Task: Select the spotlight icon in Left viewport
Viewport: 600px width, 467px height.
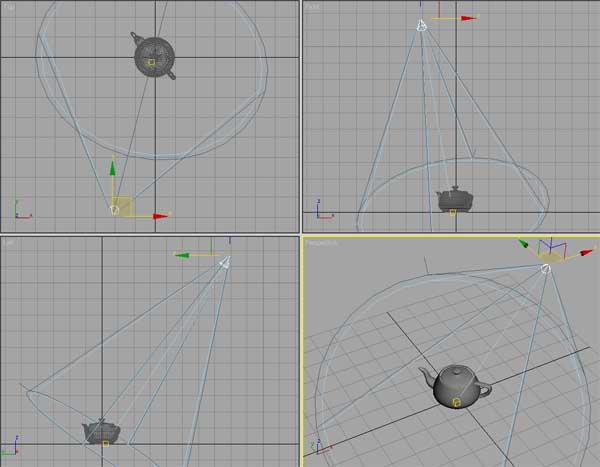Action: pyautogui.click(x=225, y=262)
